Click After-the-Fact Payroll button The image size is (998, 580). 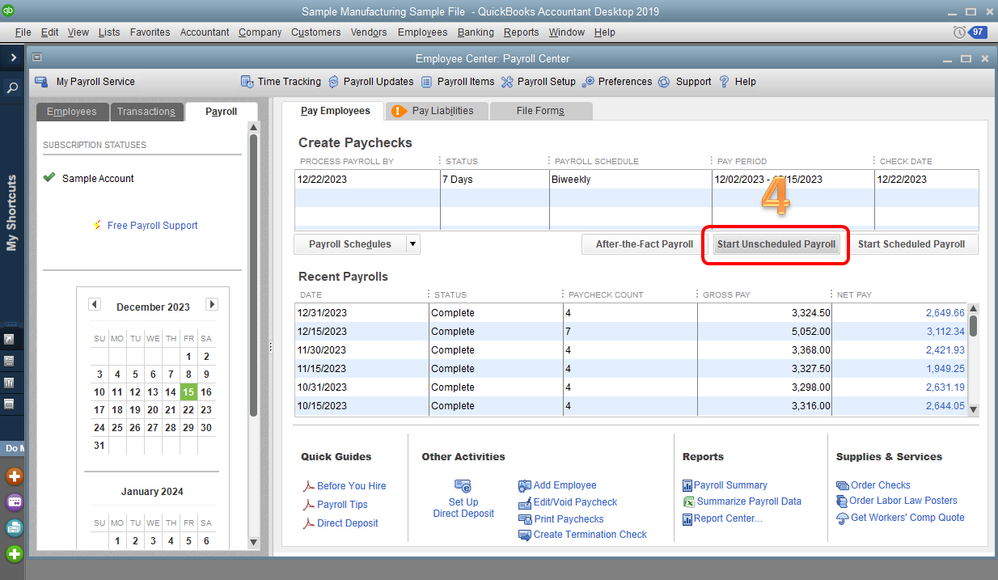coord(644,244)
